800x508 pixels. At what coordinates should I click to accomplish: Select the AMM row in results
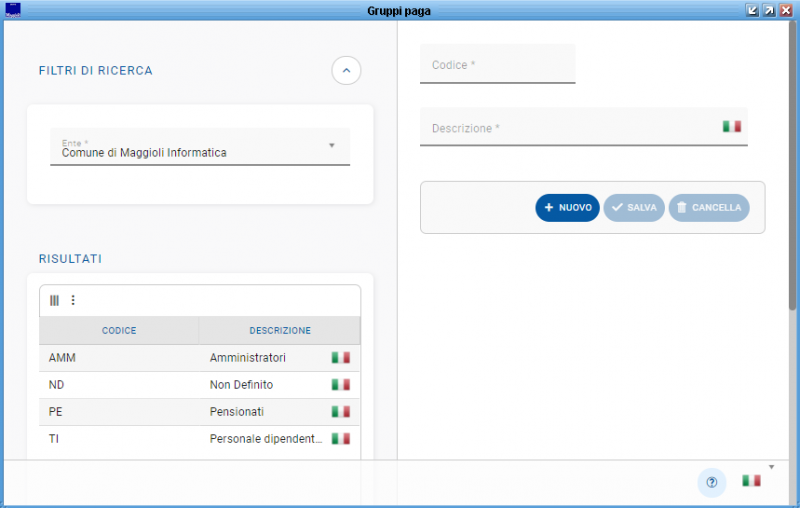62,357
